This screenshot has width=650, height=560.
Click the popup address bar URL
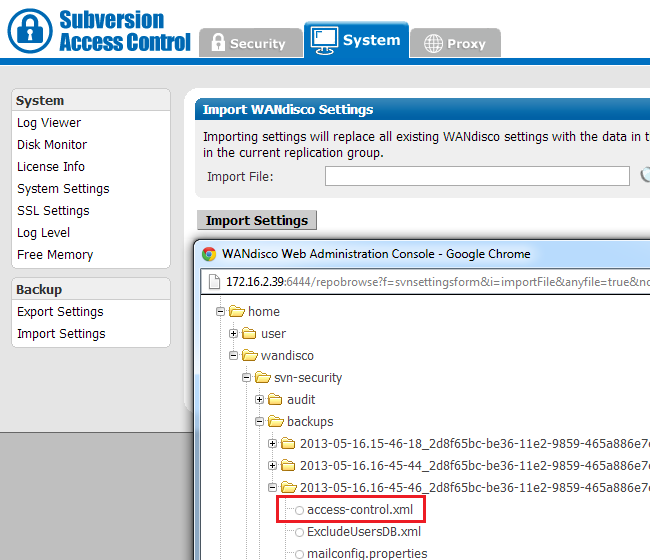coord(438,282)
